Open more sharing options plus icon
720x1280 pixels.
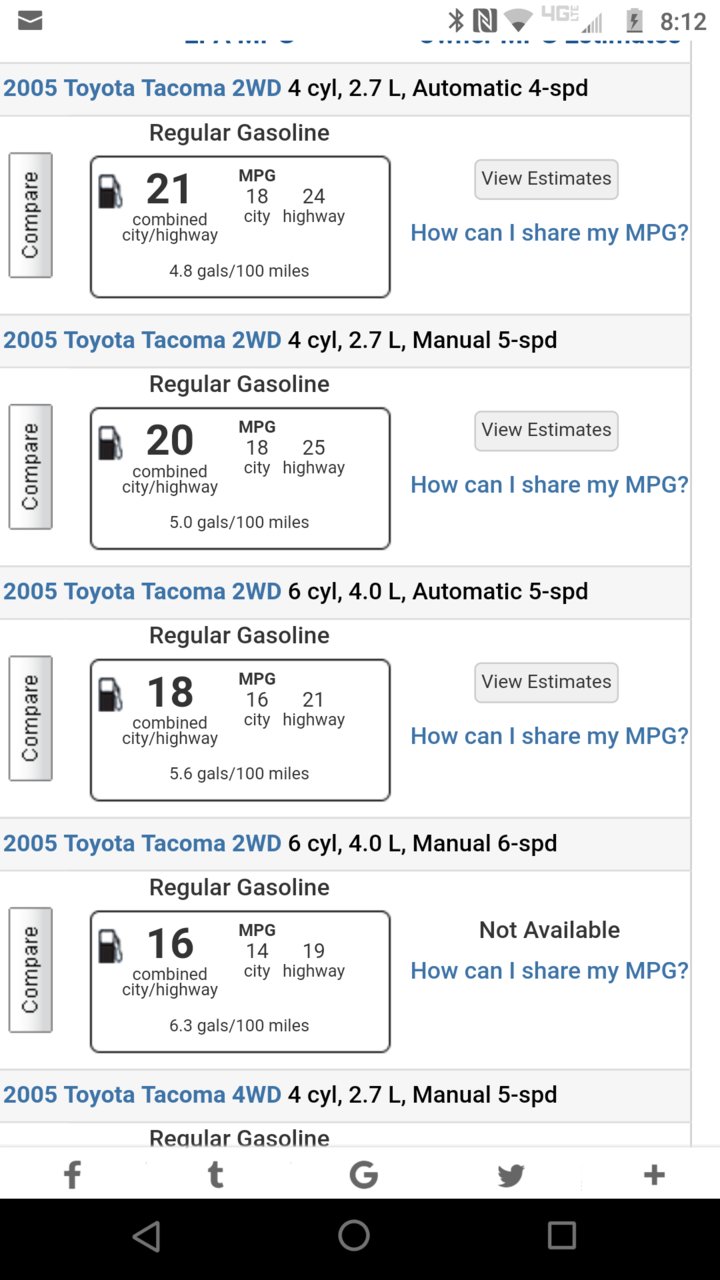point(654,1174)
